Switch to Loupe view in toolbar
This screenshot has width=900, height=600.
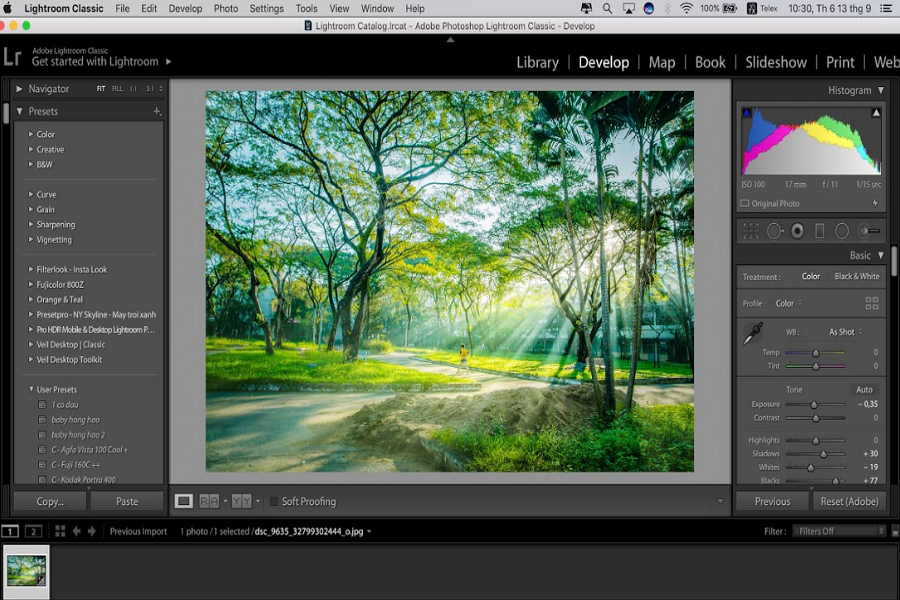[184, 501]
